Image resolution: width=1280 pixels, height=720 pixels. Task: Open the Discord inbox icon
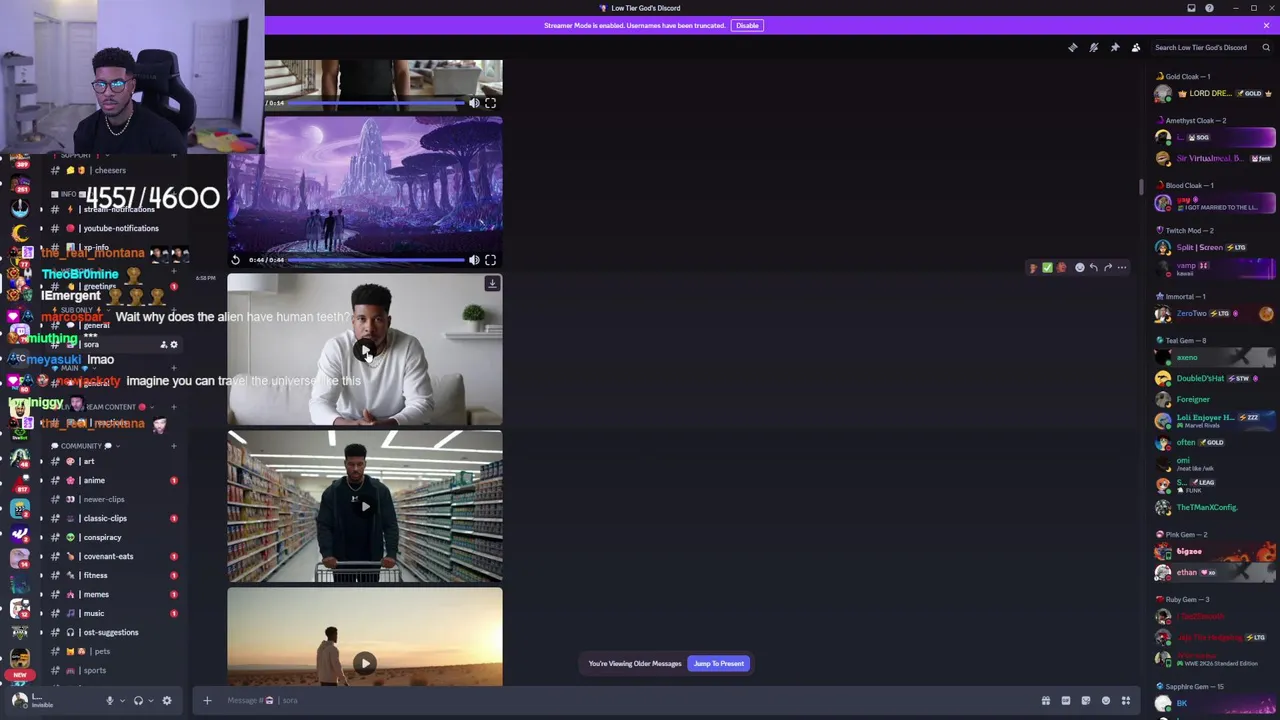click(x=1191, y=8)
